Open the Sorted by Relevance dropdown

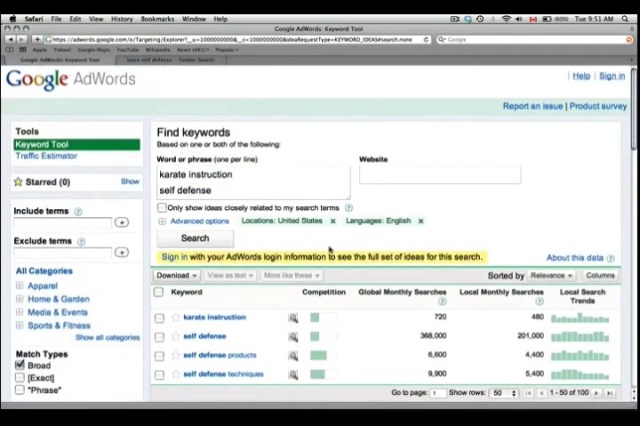pyautogui.click(x=551, y=276)
